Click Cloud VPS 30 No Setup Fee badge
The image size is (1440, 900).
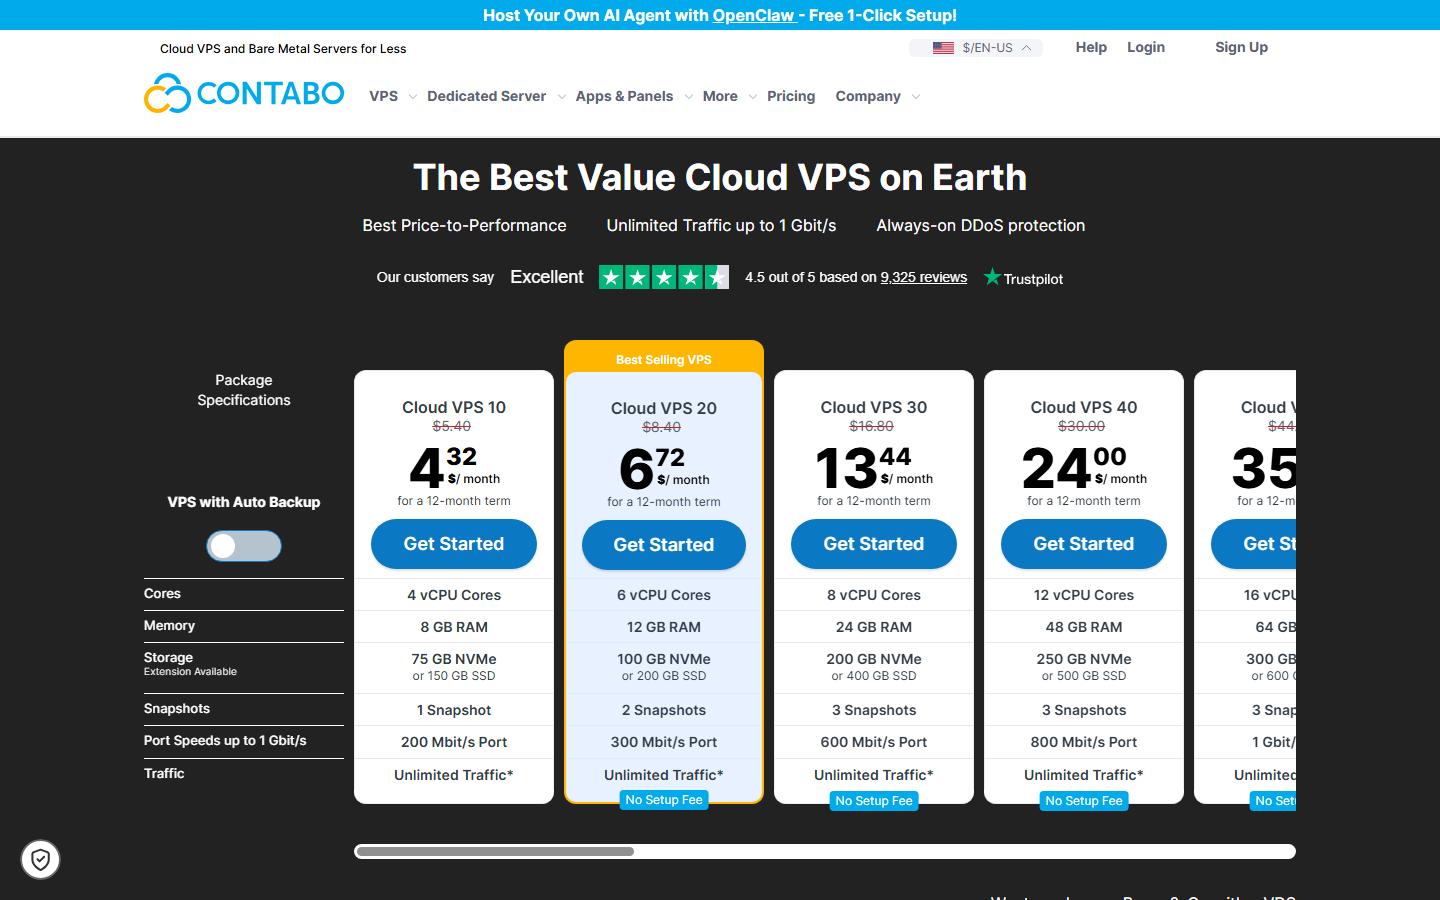874,801
